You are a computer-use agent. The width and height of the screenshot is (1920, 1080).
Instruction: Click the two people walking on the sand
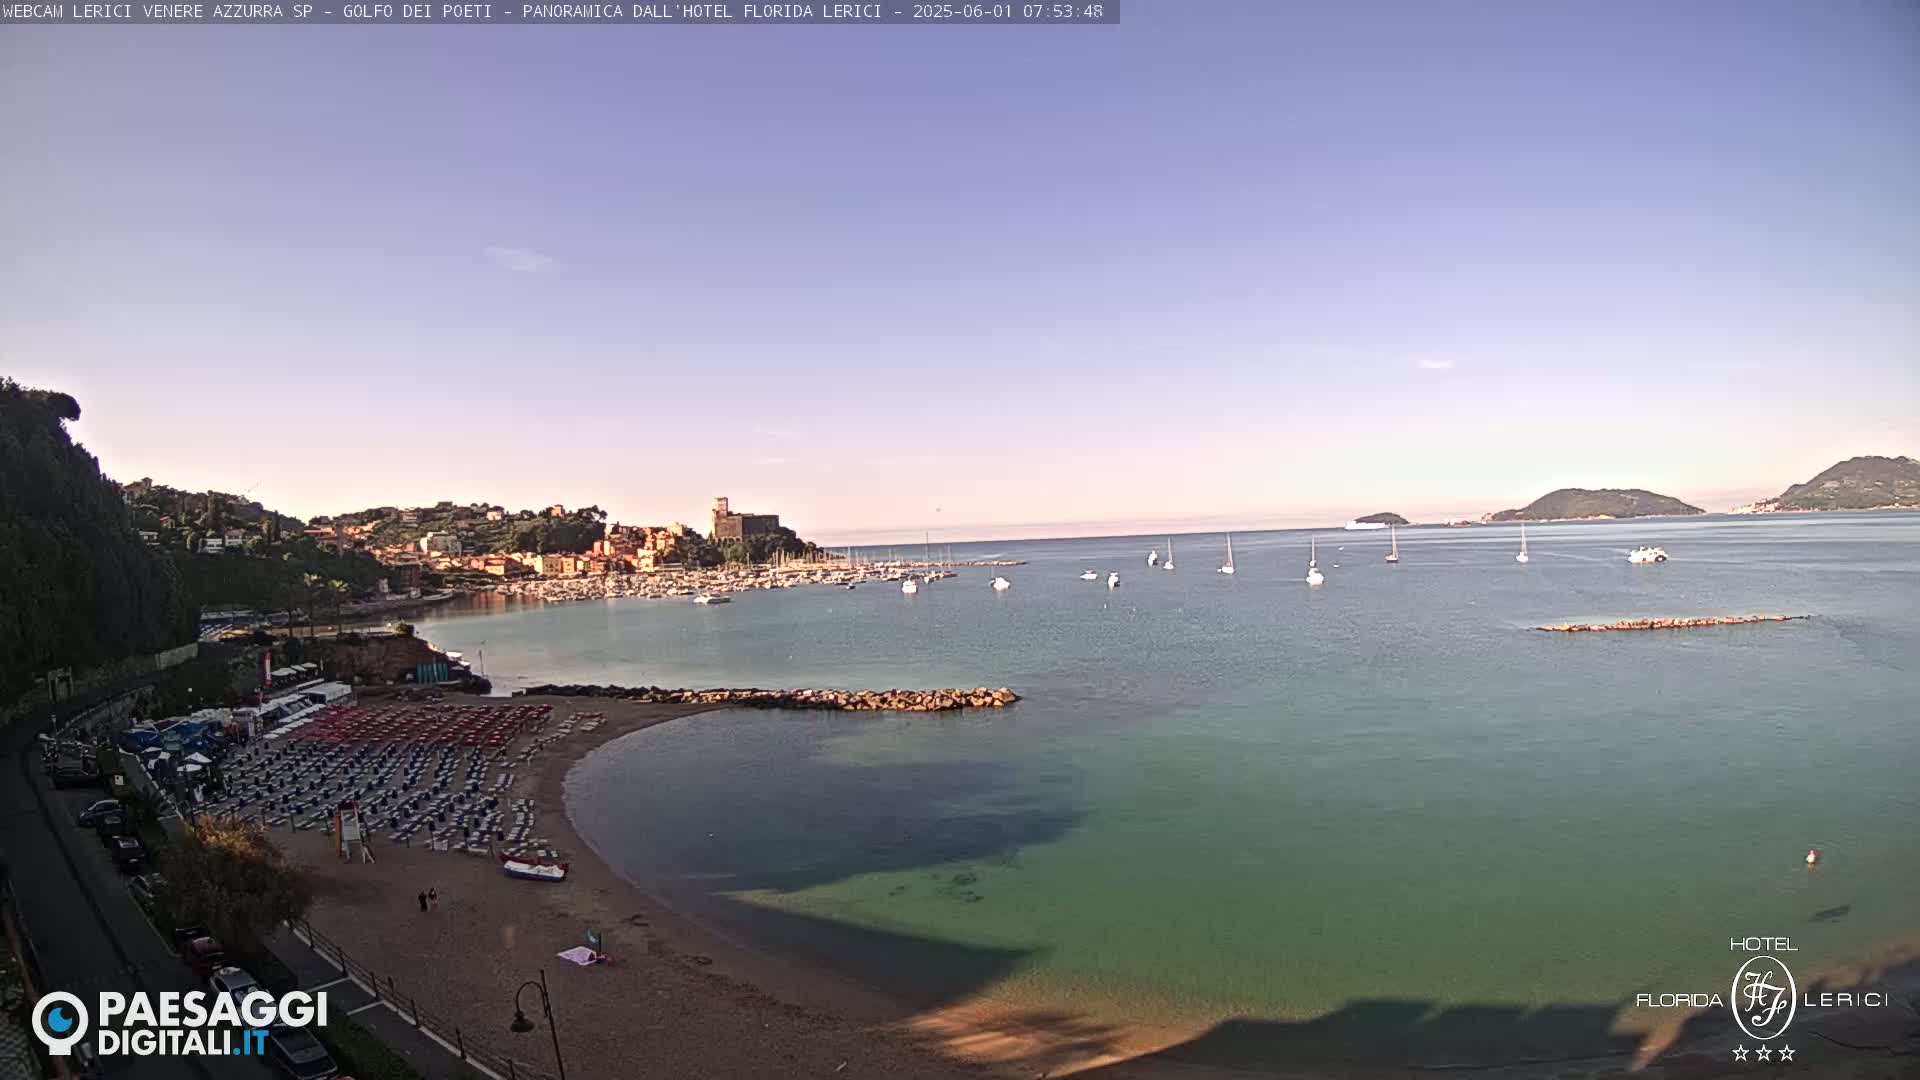click(x=427, y=899)
